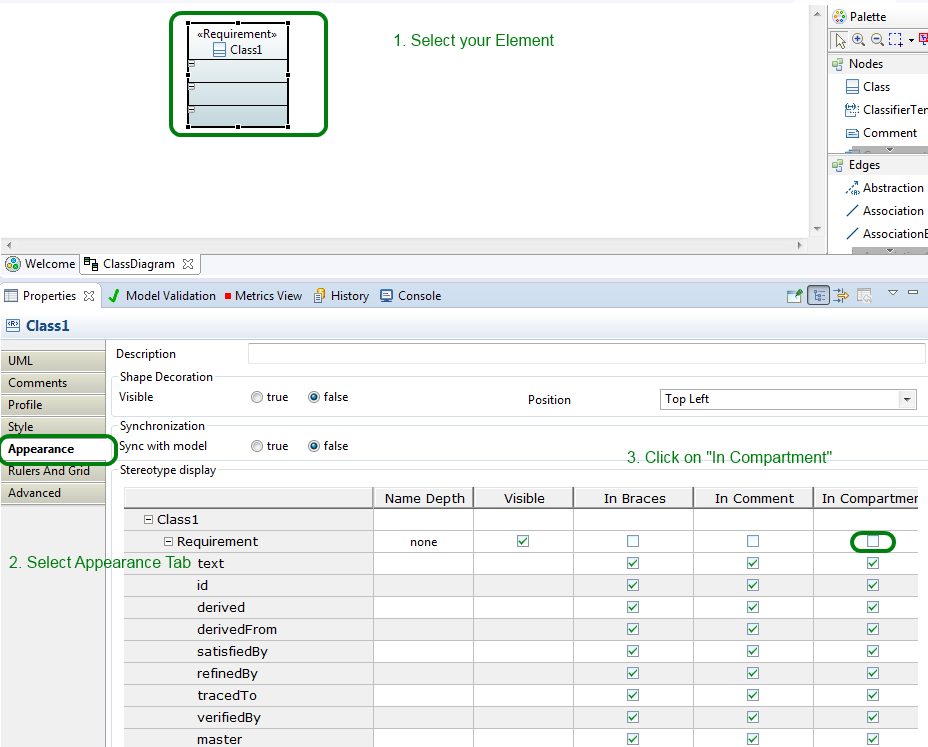928x747 pixels.
Task: Open the Properties view menu triangle
Action: click(x=893, y=292)
